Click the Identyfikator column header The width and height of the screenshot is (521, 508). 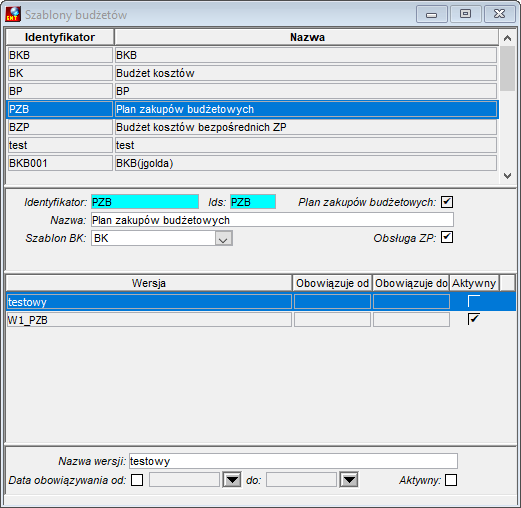click(60, 37)
